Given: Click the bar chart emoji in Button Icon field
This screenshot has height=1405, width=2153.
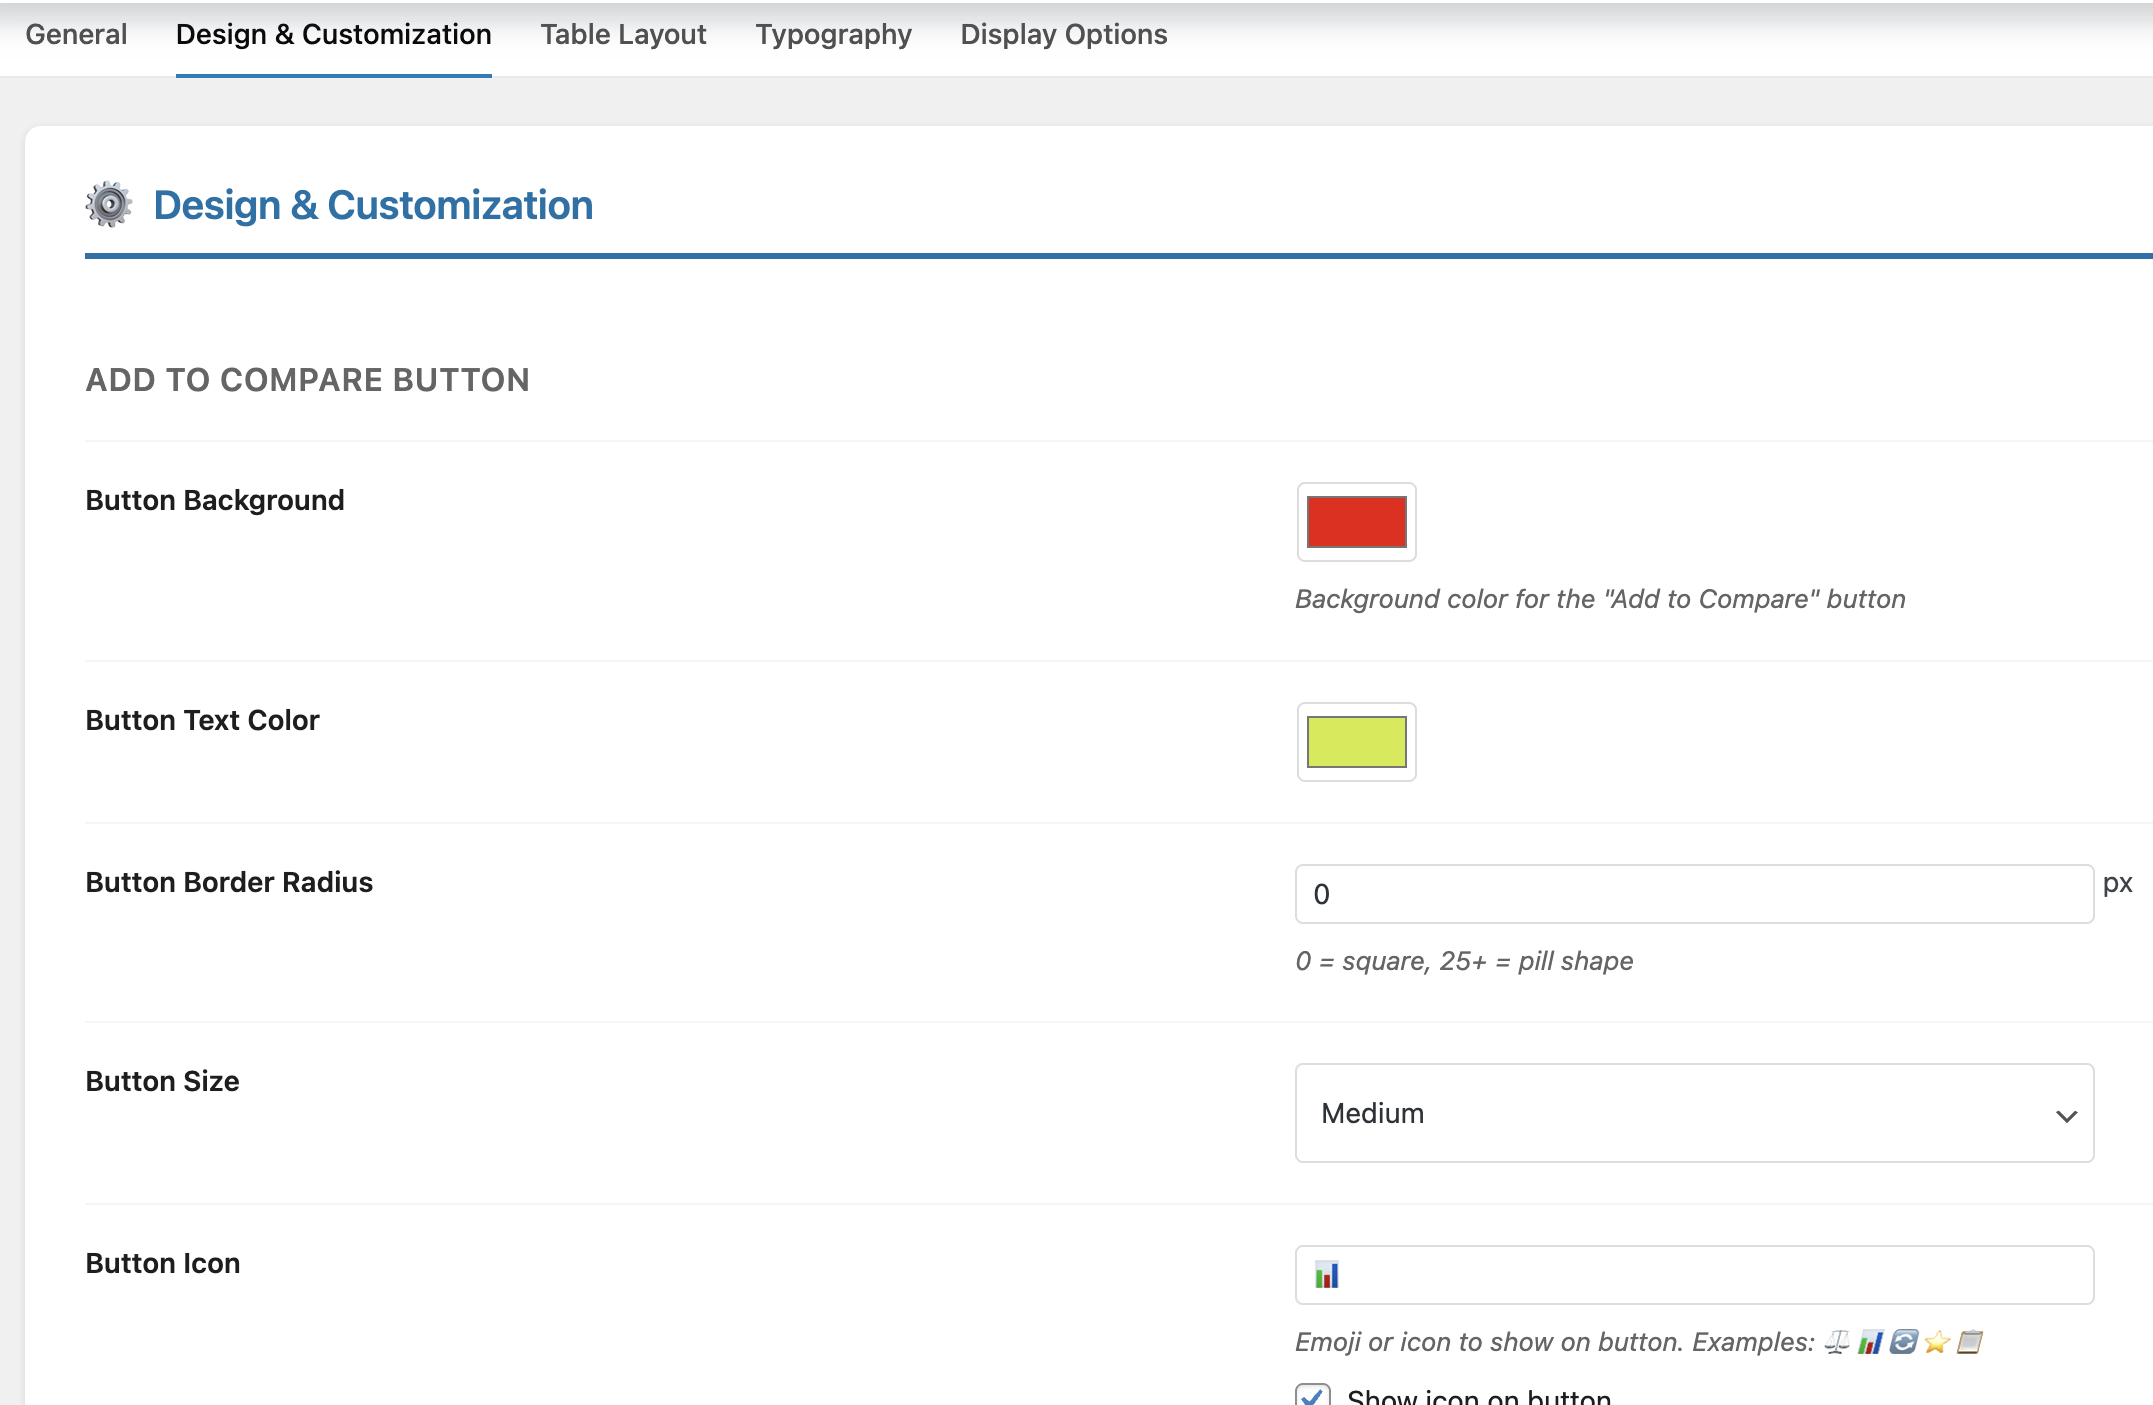Looking at the screenshot, I should [1326, 1275].
